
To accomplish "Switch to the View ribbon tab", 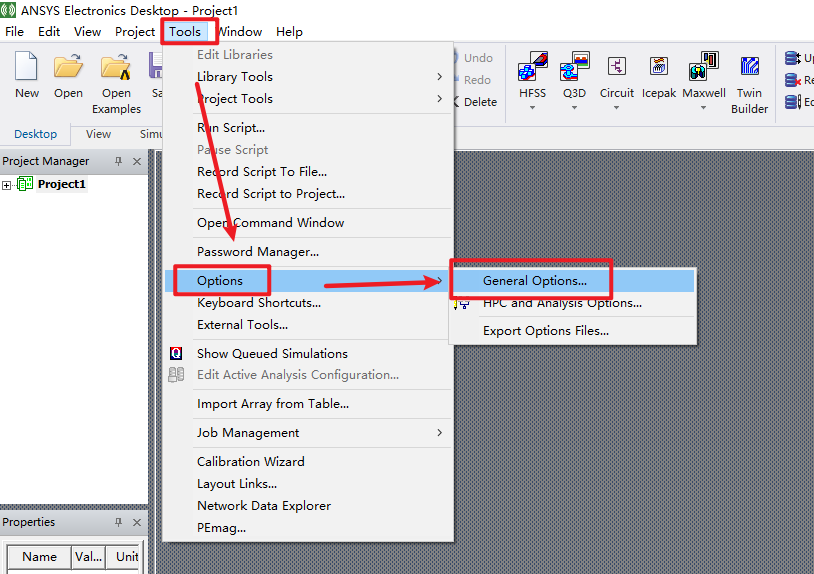I will tap(98, 134).
